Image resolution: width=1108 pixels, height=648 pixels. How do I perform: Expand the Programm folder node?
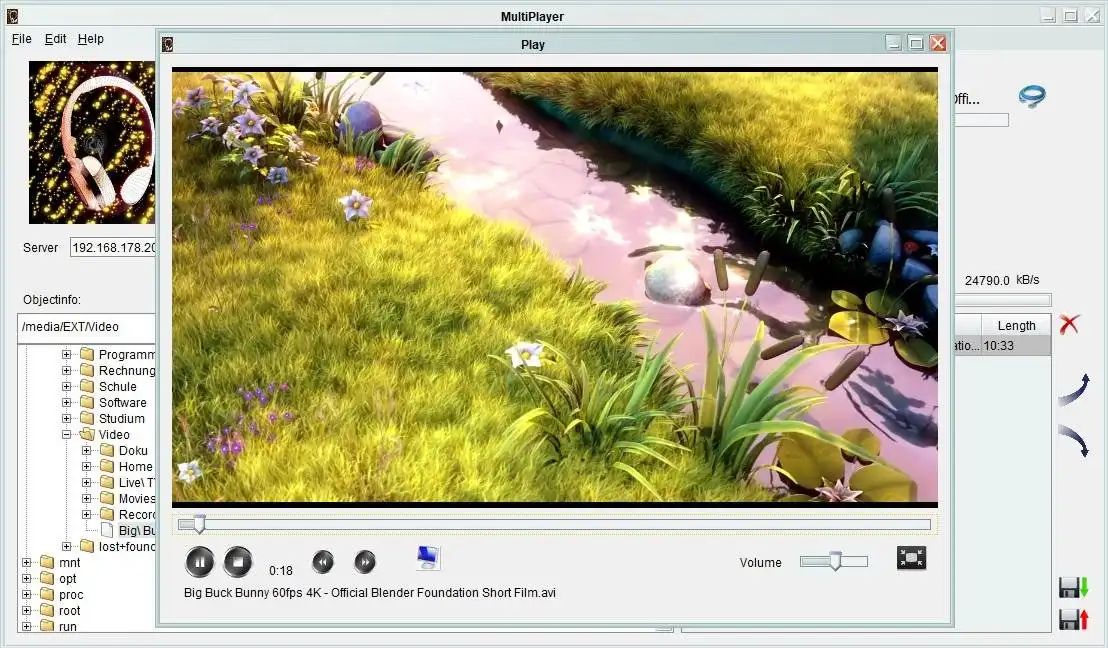[66, 354]
